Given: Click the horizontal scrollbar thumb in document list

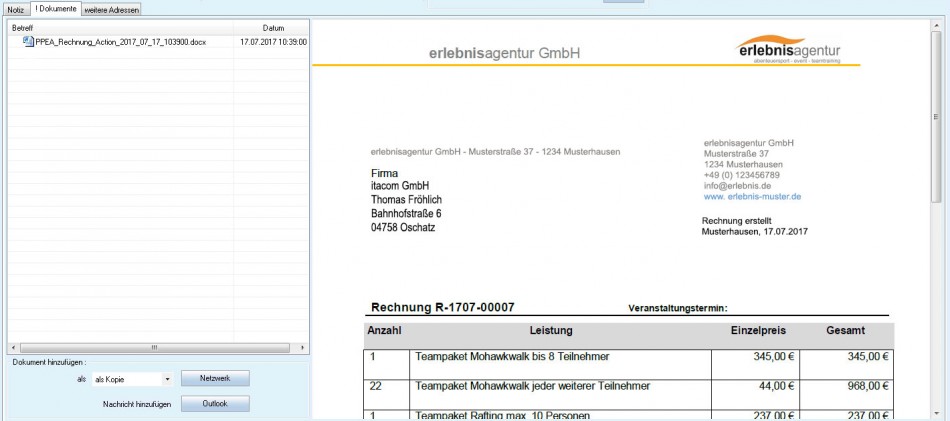Looking at the screenshot, I should [x=153, y=347].
